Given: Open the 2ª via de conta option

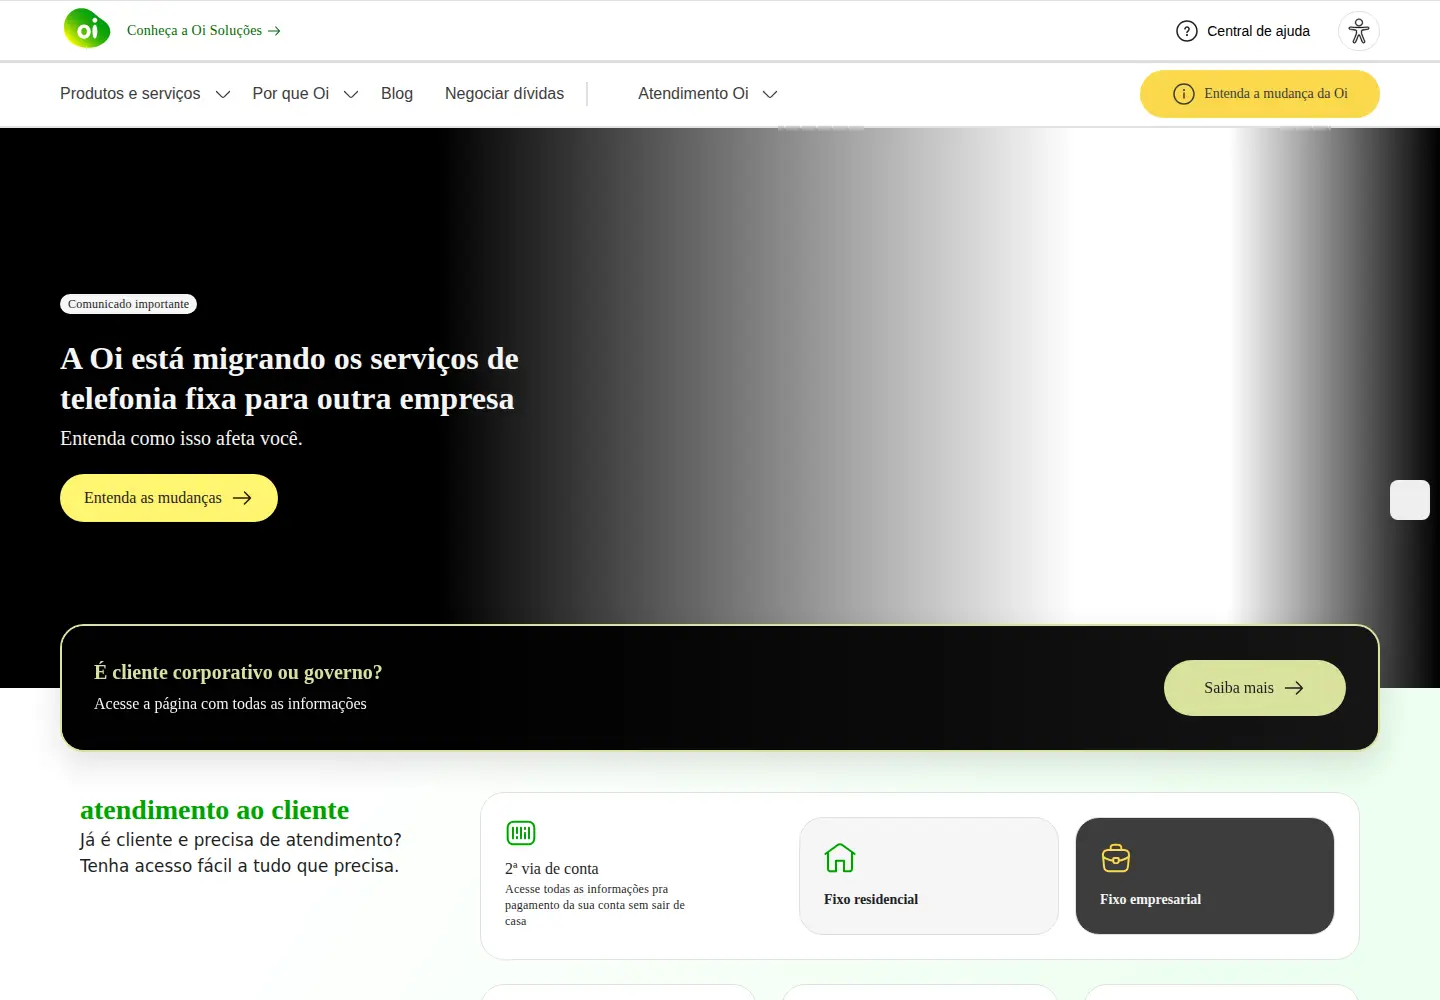Looking at the screenshot, I should 596,875.
